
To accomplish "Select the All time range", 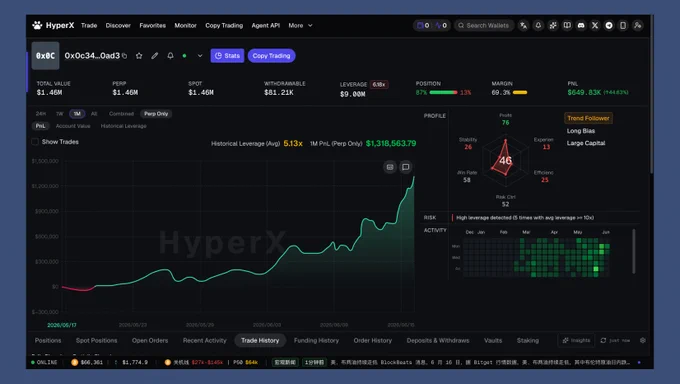I will coord(94,114).
